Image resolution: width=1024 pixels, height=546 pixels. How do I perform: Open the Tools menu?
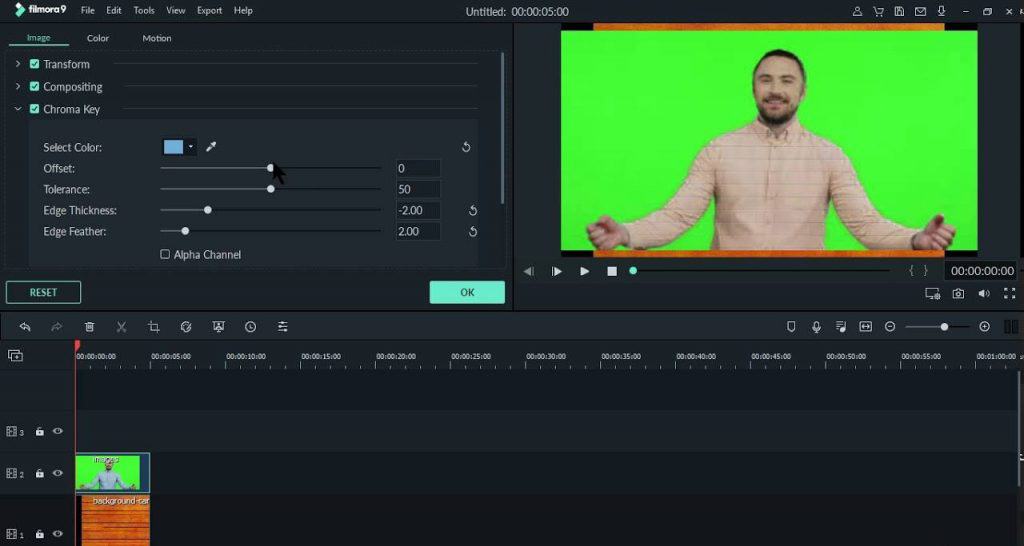(144, 10)
